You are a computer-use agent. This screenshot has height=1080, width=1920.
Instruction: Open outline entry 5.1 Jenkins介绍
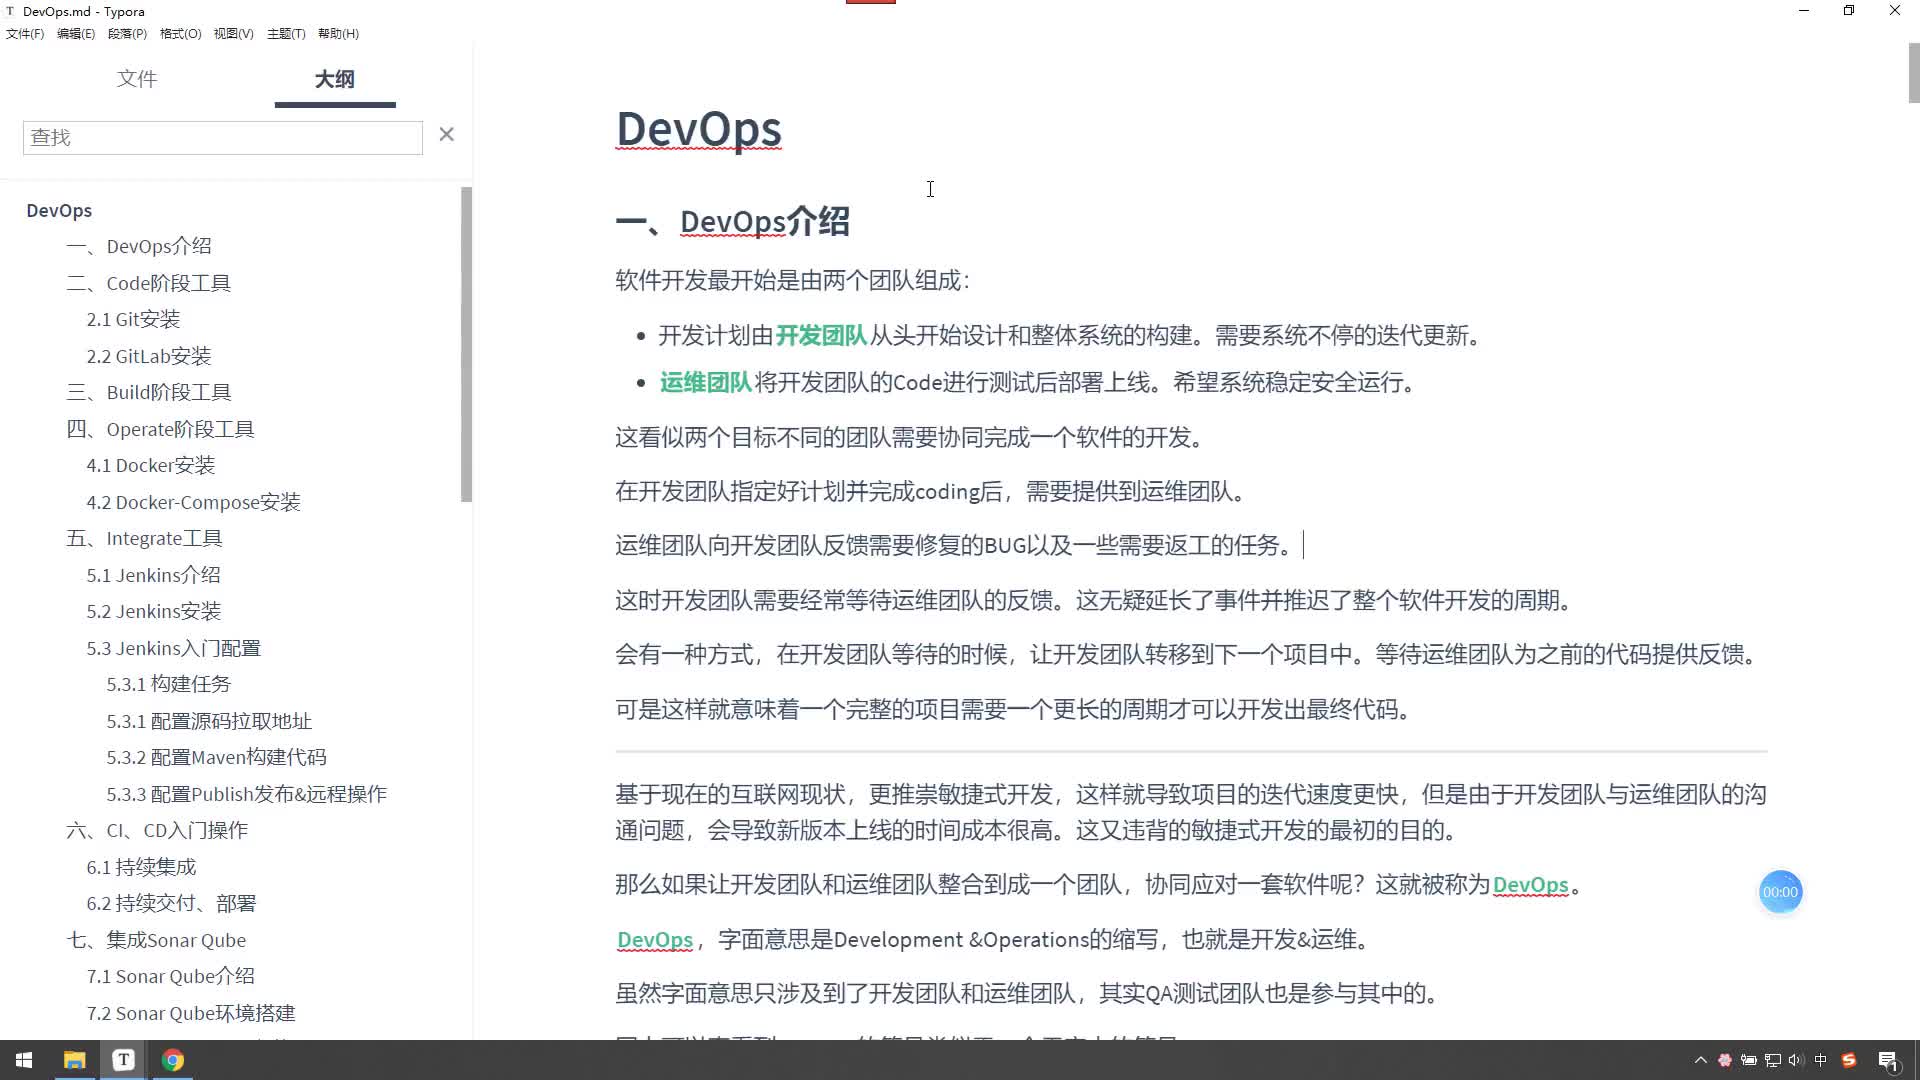[153, 575]
